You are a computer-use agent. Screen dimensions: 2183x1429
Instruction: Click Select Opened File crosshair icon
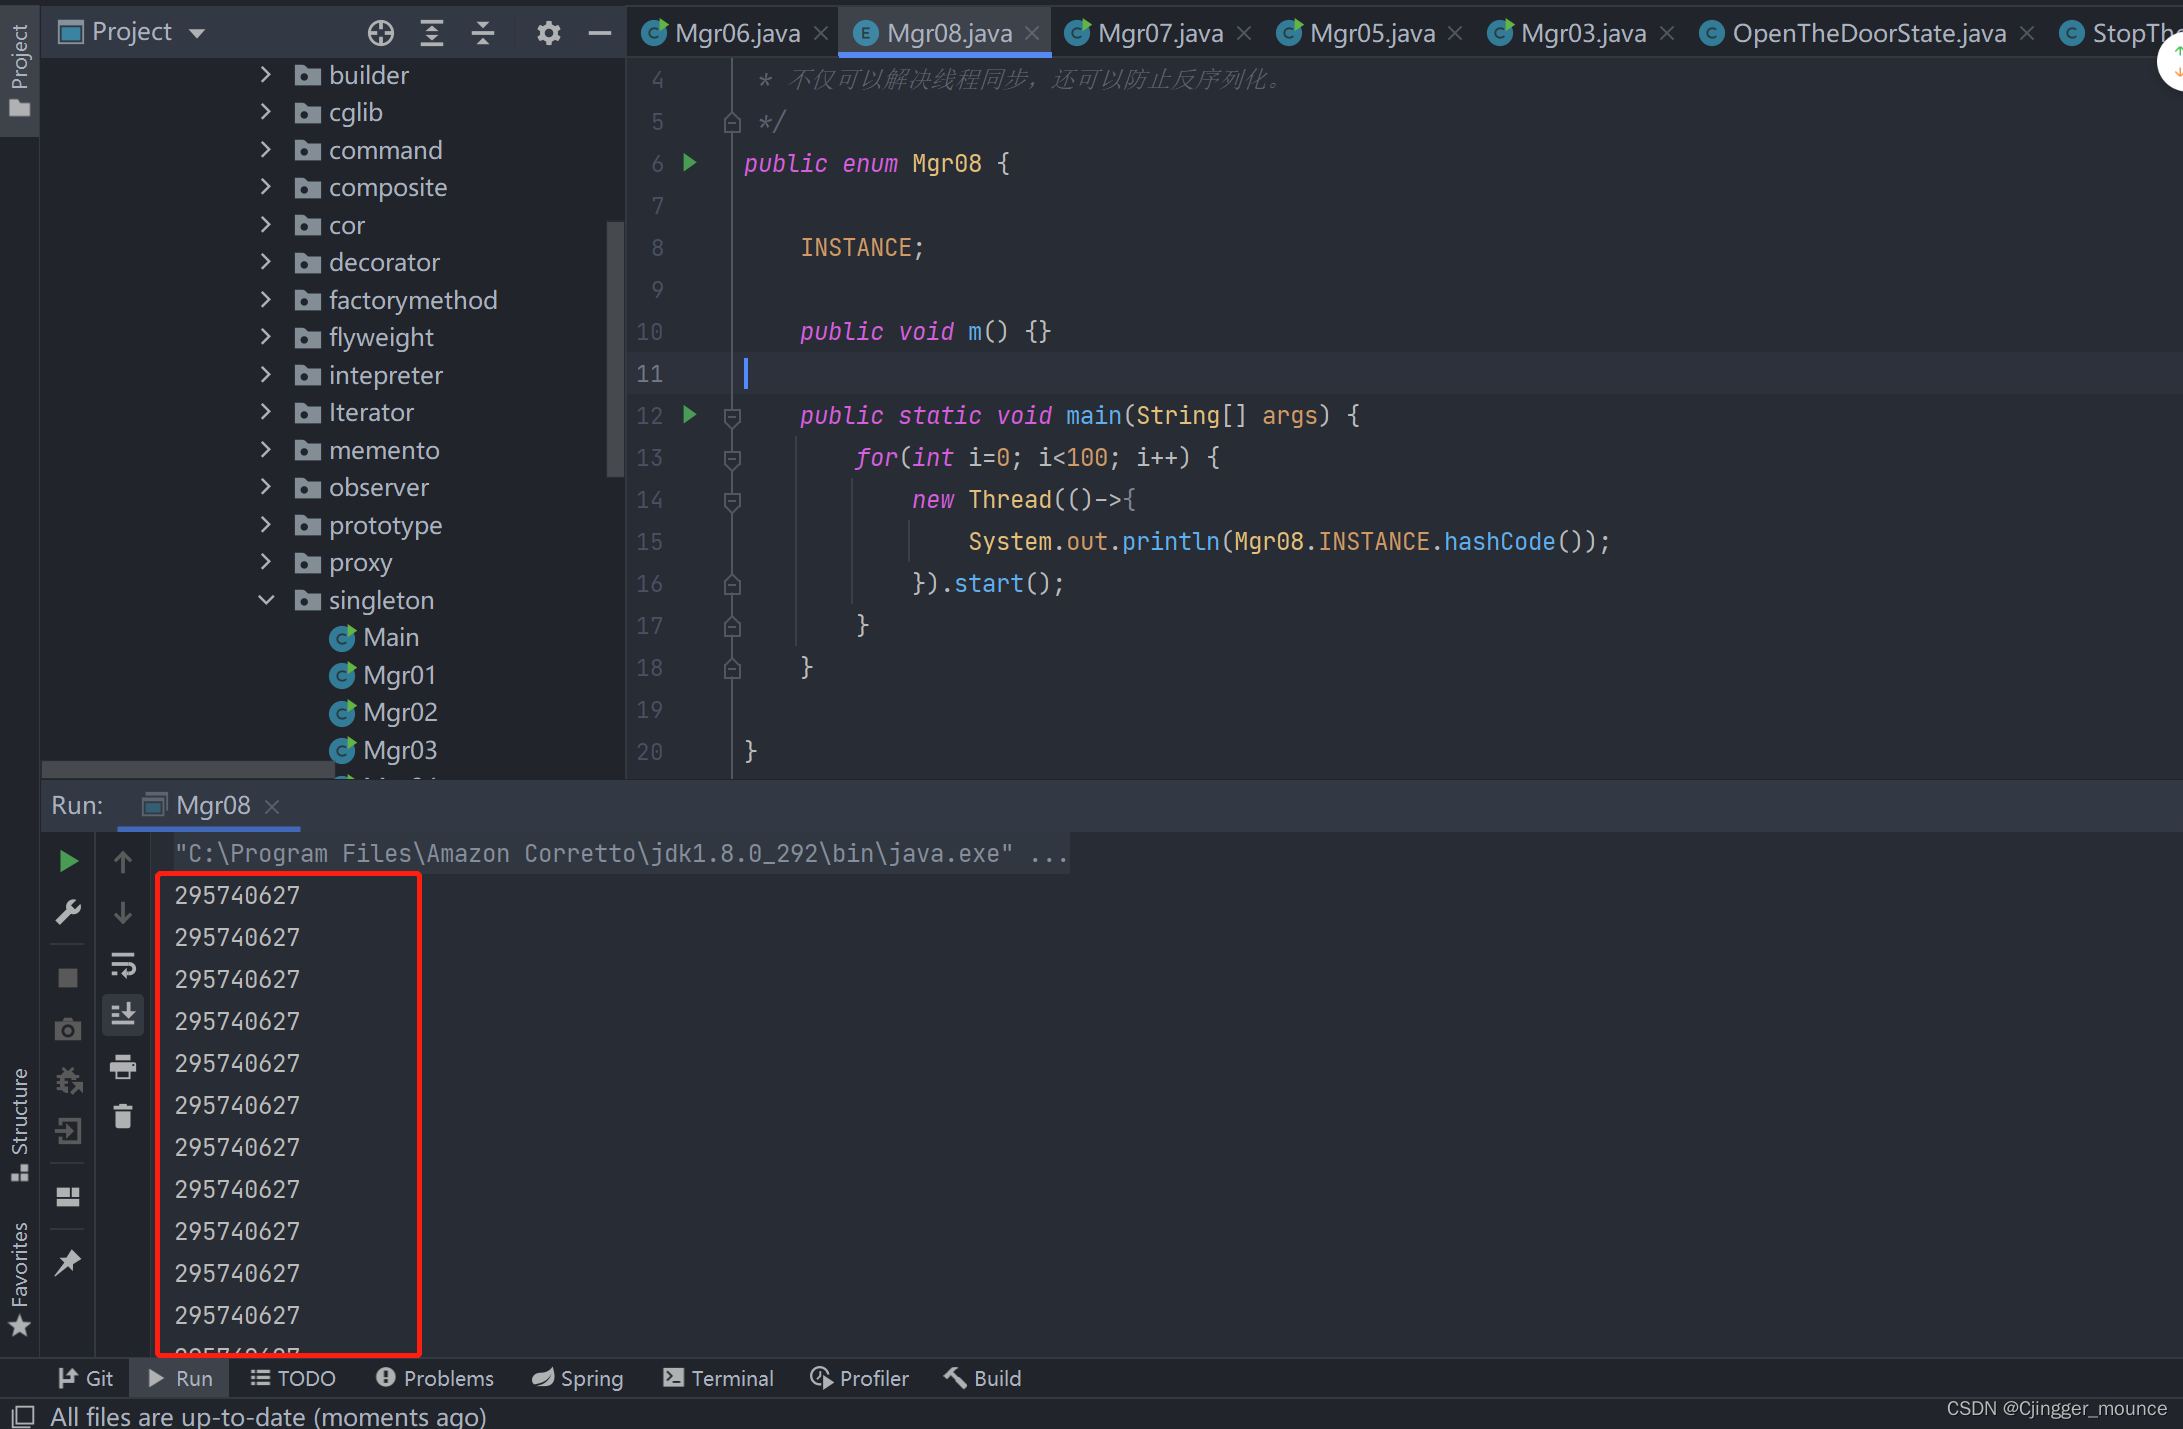pyautogui.click(x=380, y=33)
